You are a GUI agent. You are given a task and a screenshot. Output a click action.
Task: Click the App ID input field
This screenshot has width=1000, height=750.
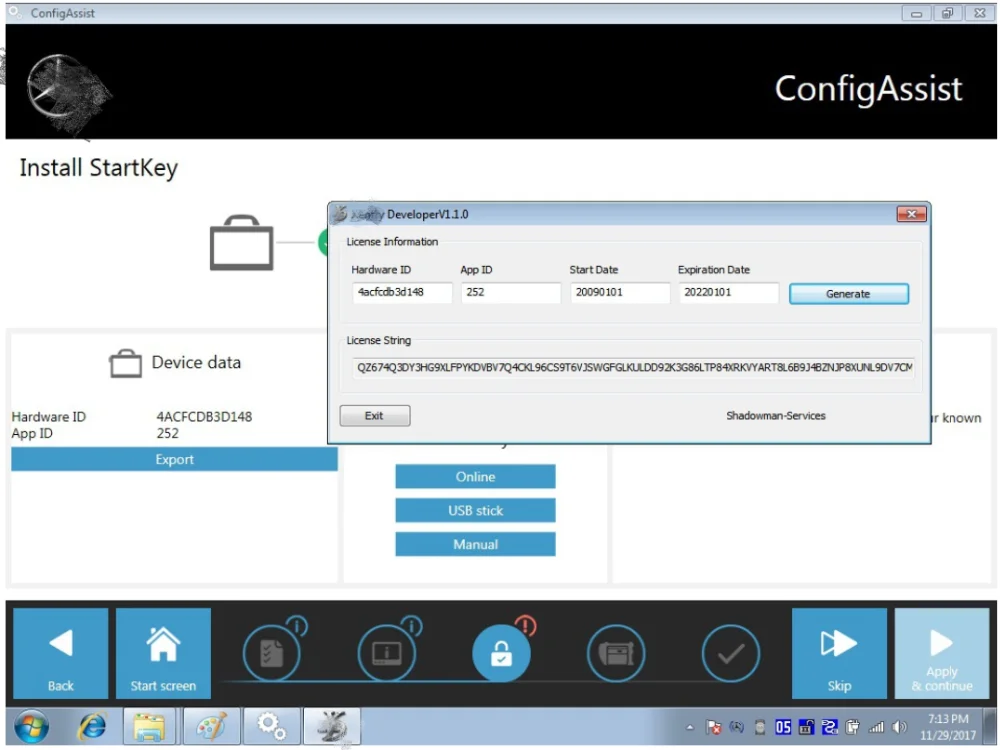pyautogui.click(x=511, y=293)
